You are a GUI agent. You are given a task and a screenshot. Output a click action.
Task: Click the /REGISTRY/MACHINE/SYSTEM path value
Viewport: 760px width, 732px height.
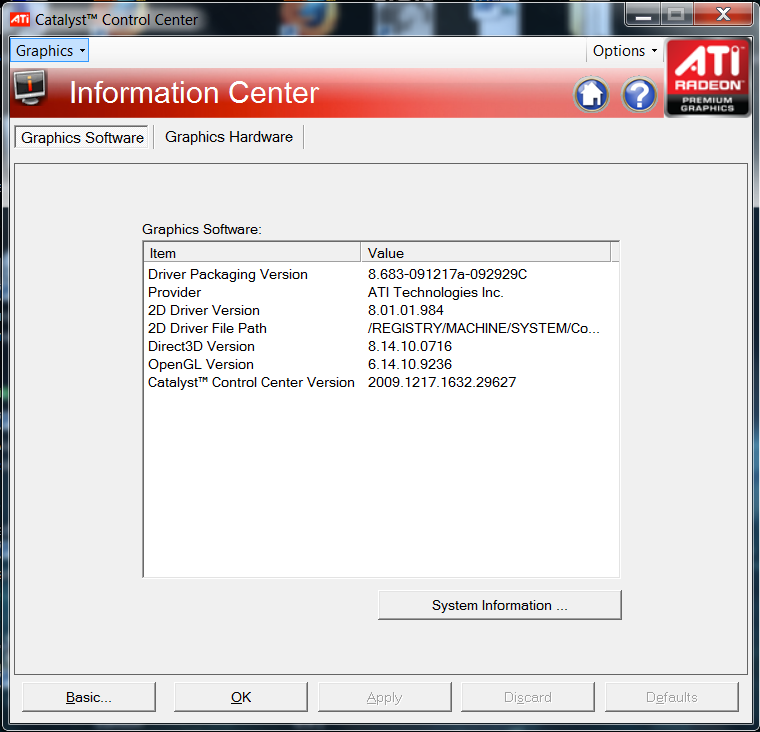click(x=484, y=328)
